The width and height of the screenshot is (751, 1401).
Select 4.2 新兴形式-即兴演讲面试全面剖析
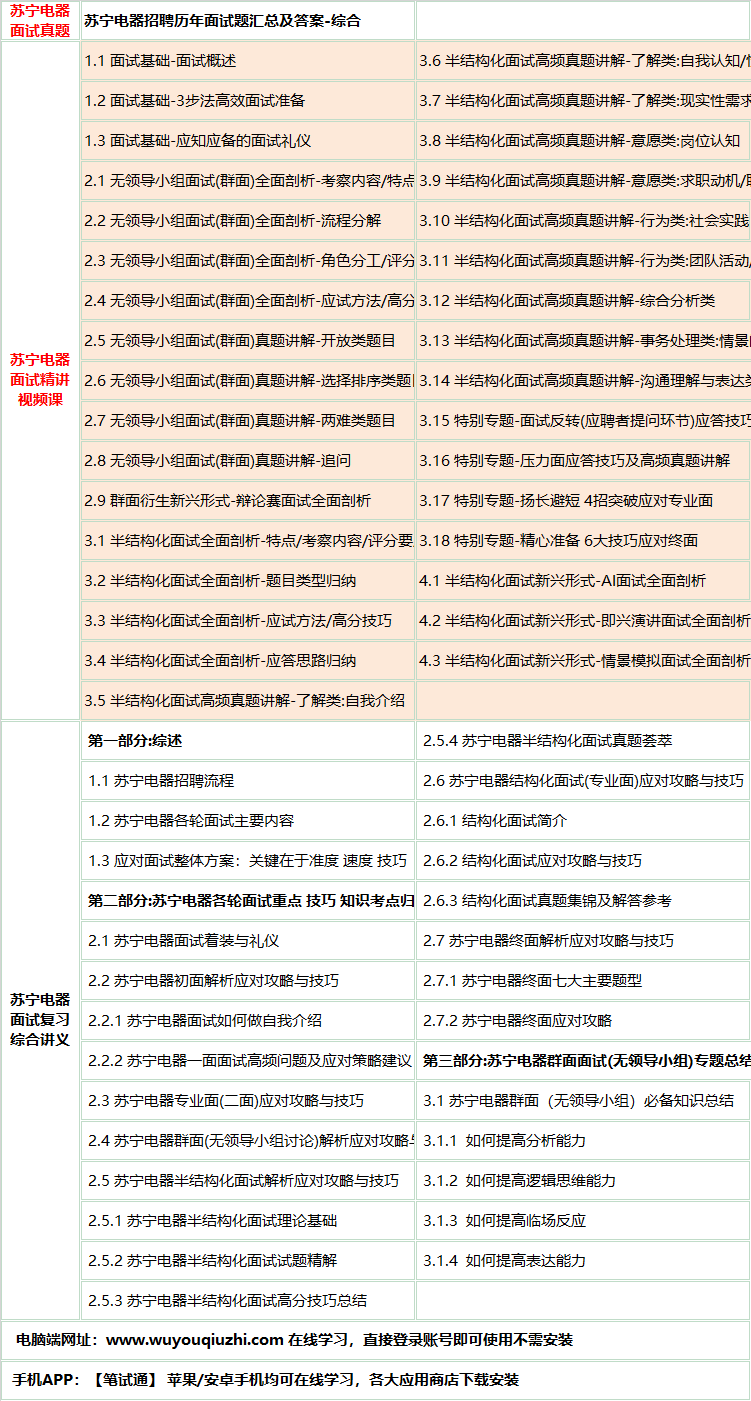tap(583, 620)
